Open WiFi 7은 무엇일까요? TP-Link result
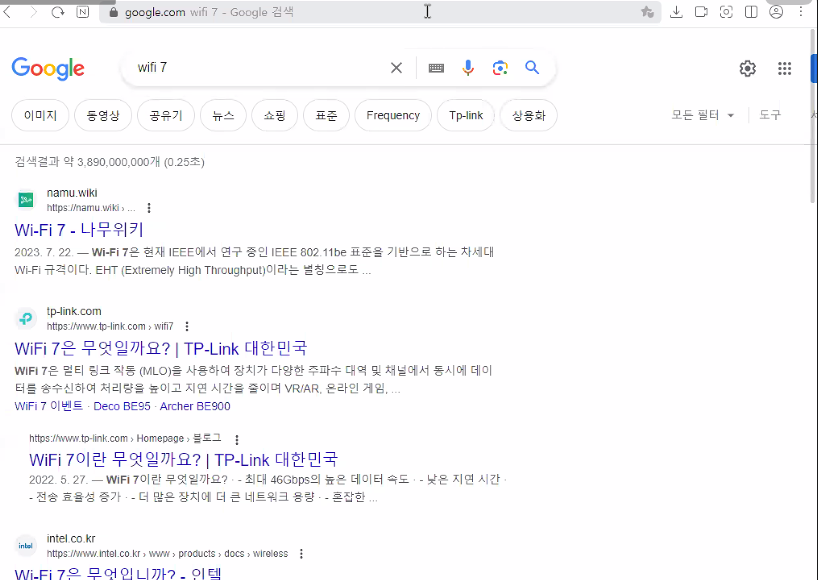The height and width of the screenshot is (580, 818). (x=161, y=348)
